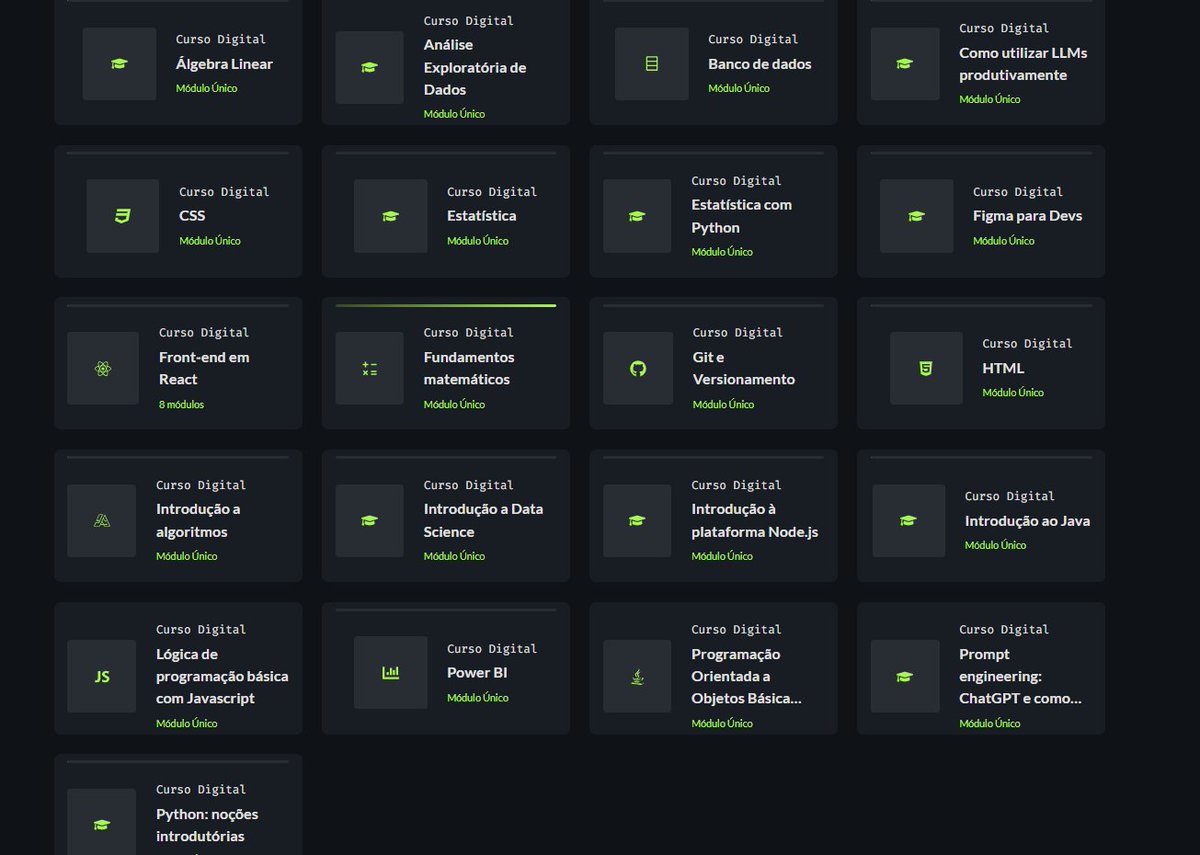Click 'Módulo Único' under Álgebra Linear

207,89
